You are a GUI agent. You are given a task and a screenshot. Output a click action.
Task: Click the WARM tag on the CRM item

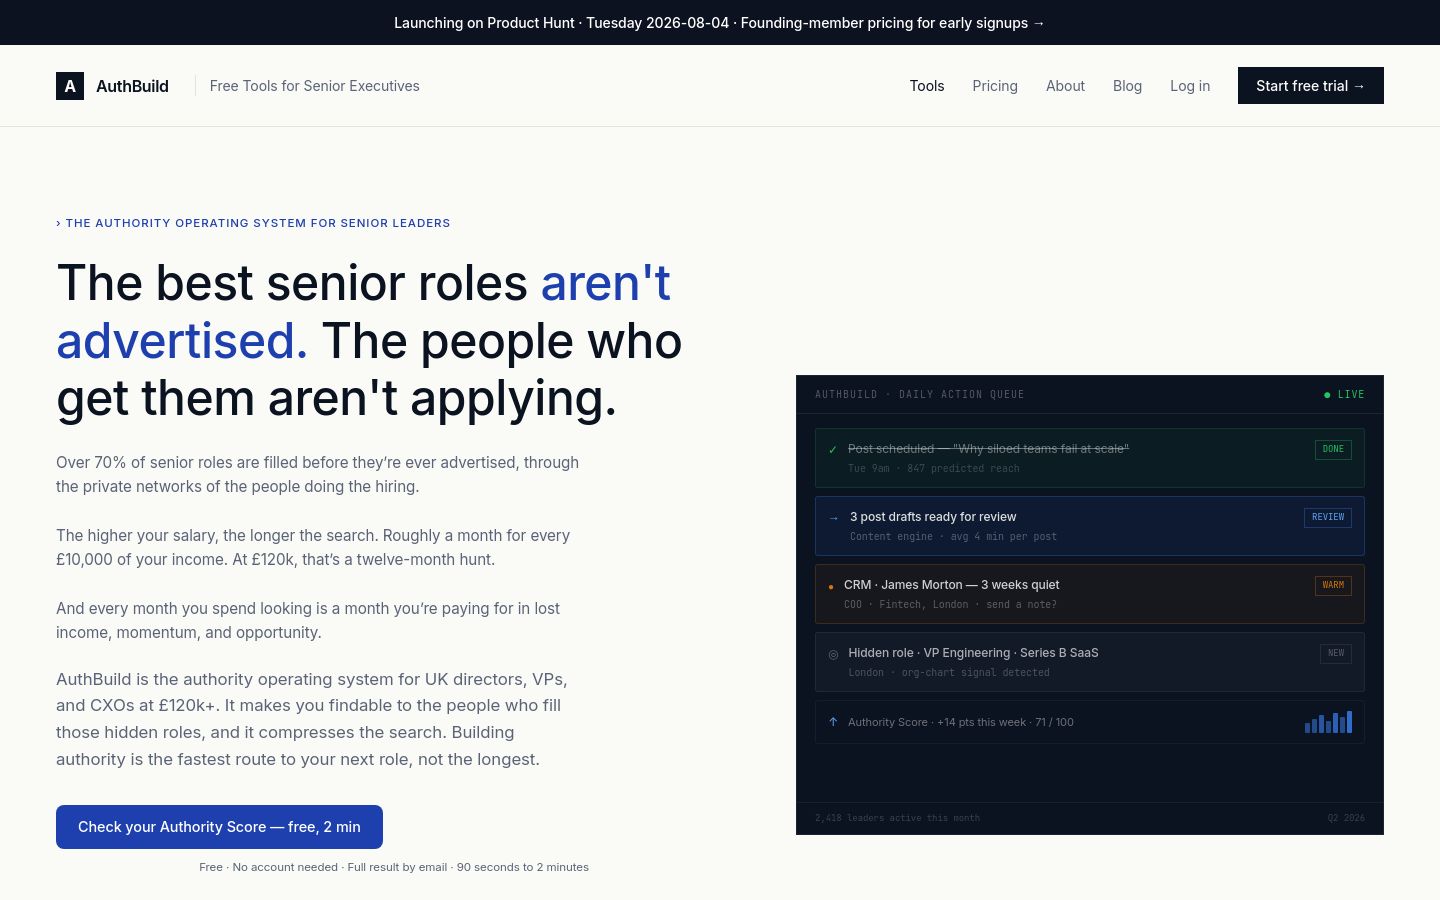1333,585
